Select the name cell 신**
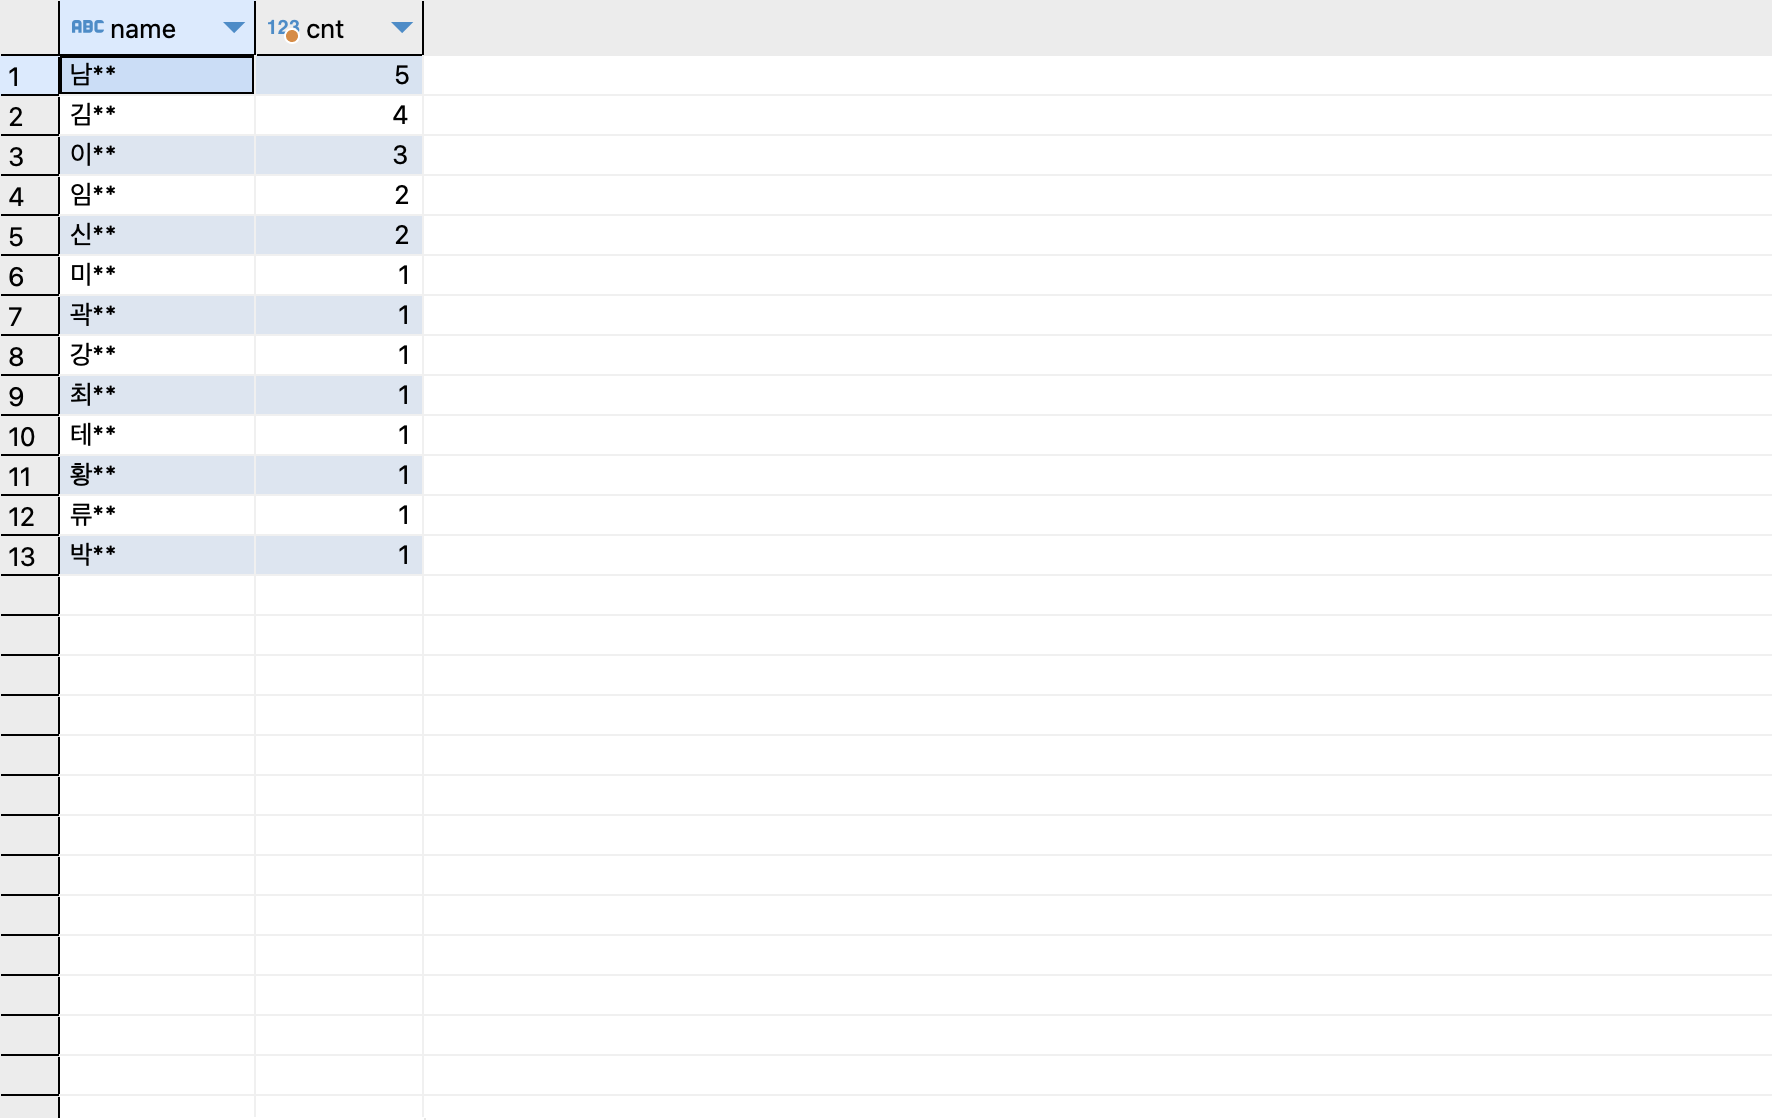 pyautogui.click(x=157, y=235)
